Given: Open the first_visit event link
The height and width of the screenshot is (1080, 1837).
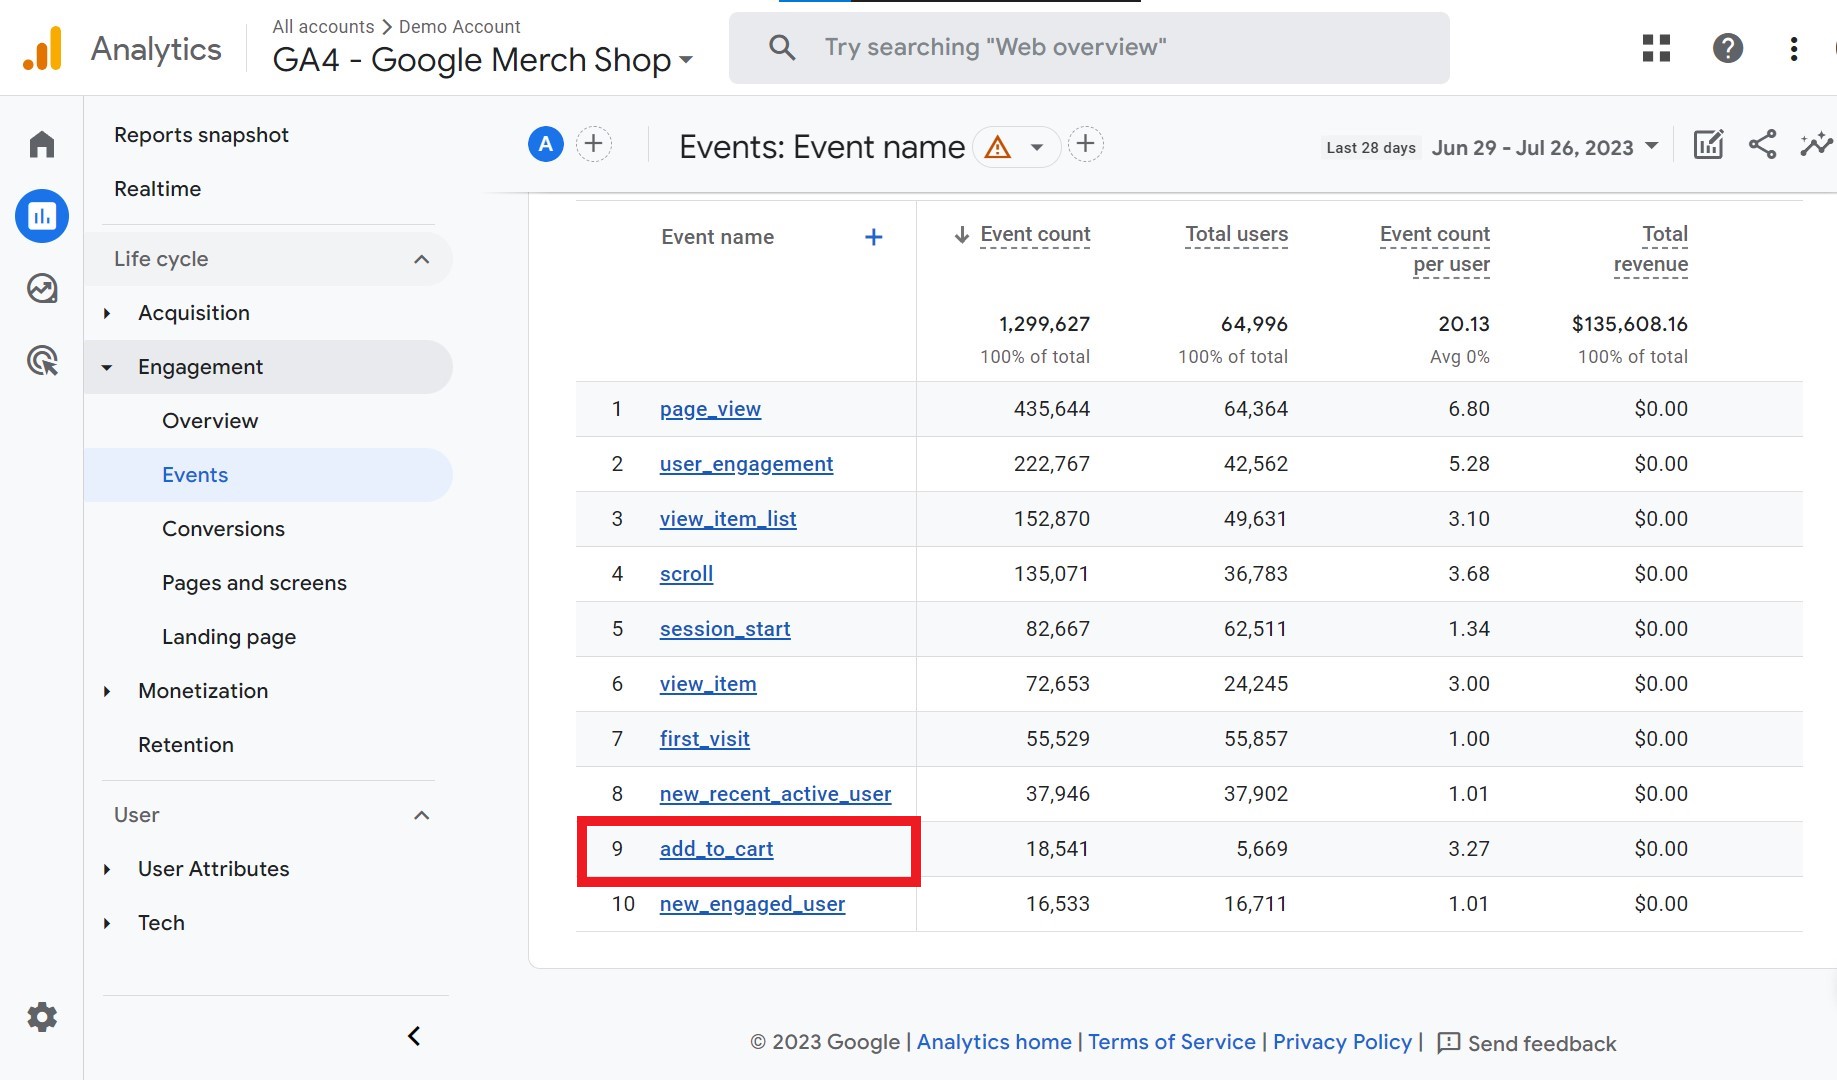Looking at the screenshot, I should pos(704,739).
